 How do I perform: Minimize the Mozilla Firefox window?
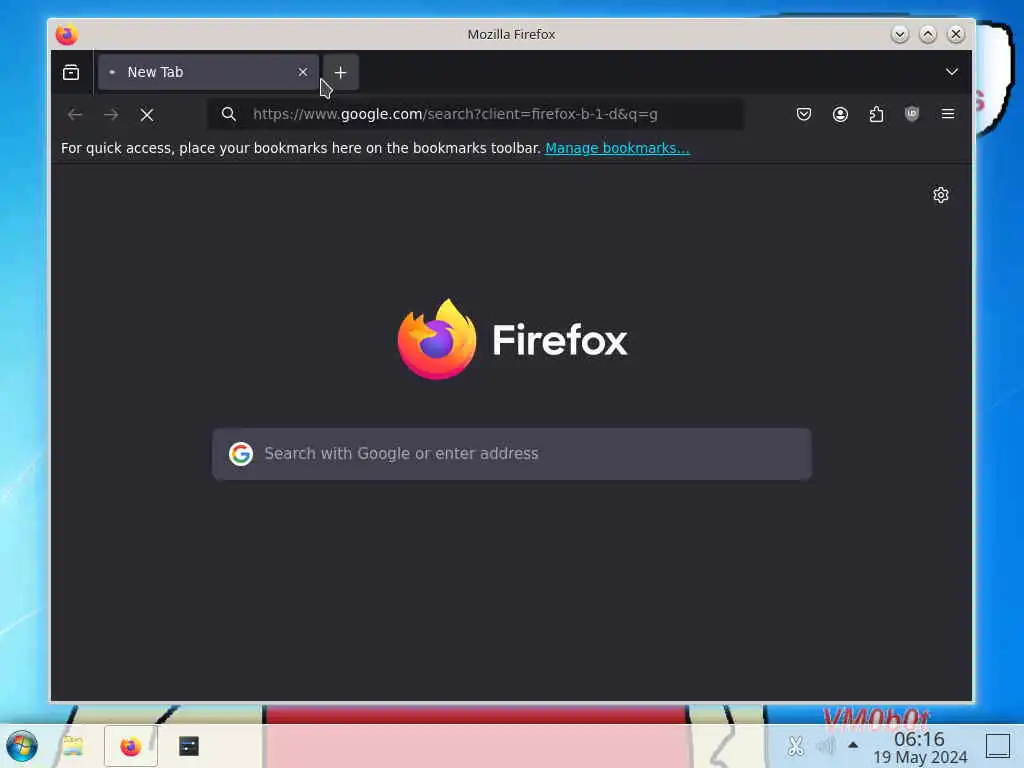pyautogui.click(x=899, y=34)
